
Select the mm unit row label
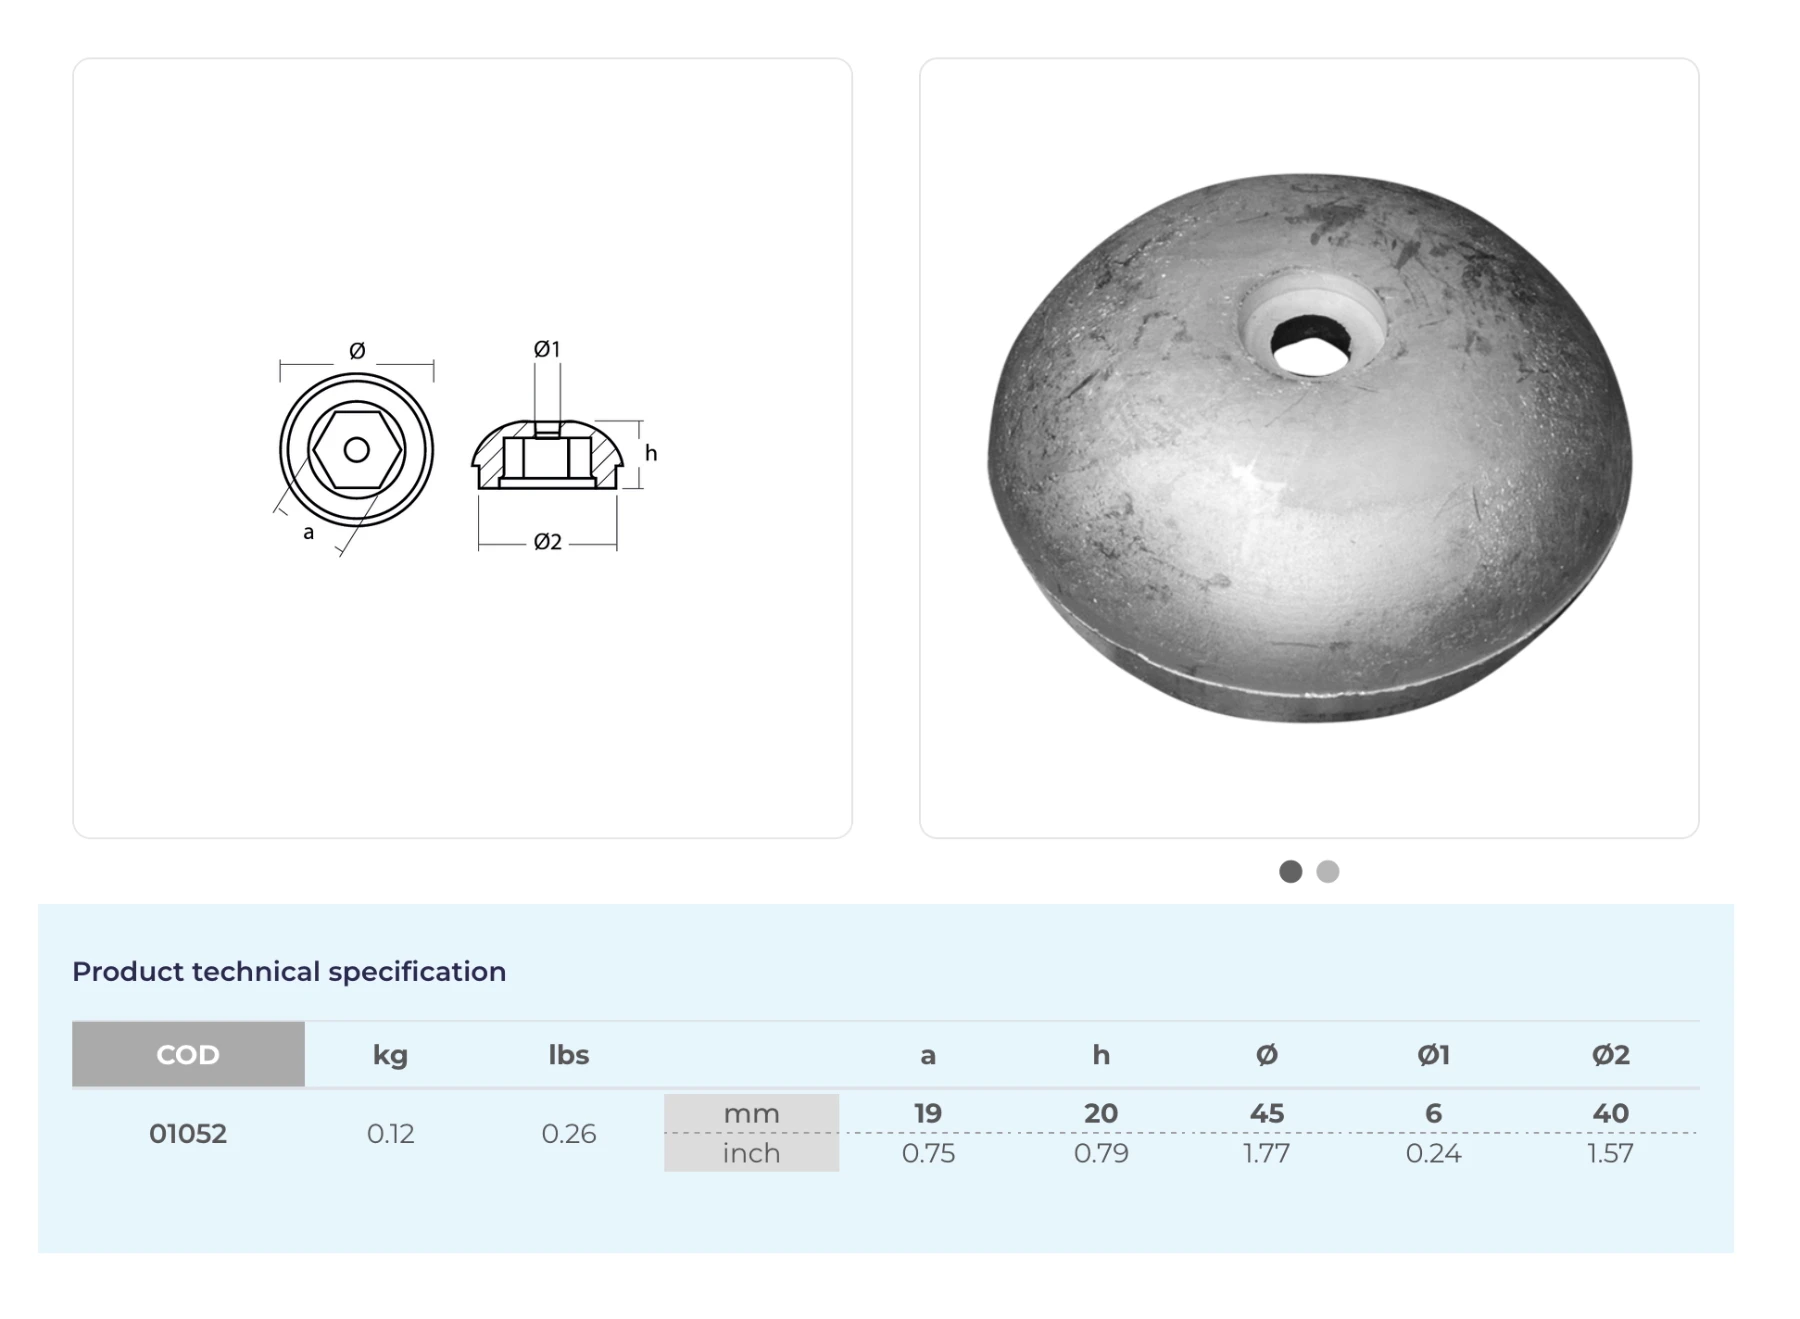click(x=751, y=1113)
